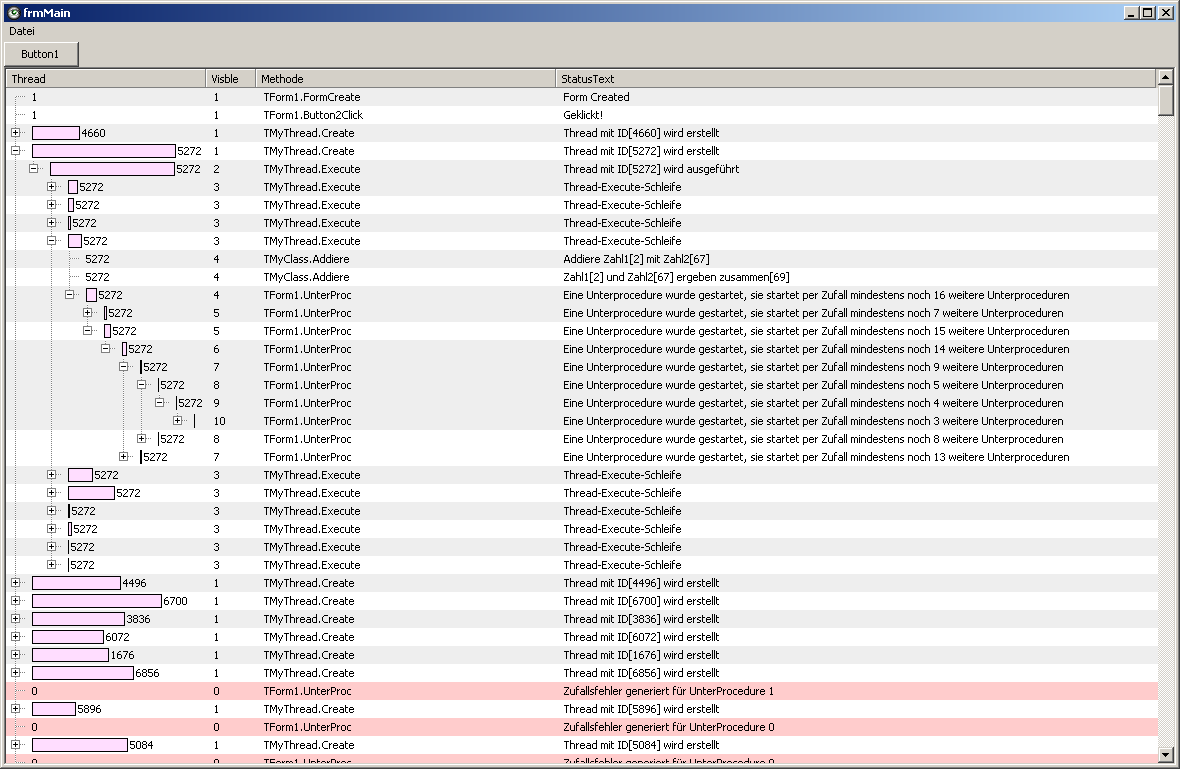
Task: Expand the UnterProc node with 3 weitere
Action: 178,421
